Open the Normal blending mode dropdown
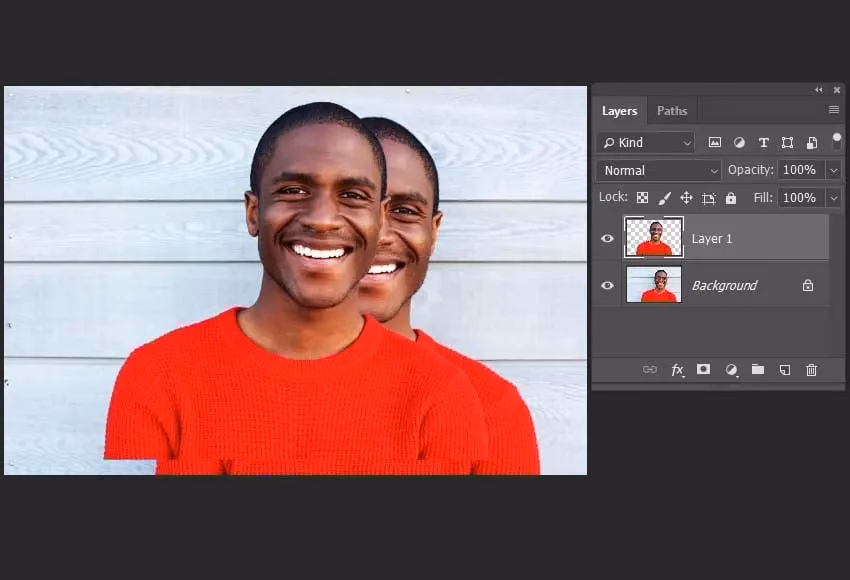 [x=657, y=170]
